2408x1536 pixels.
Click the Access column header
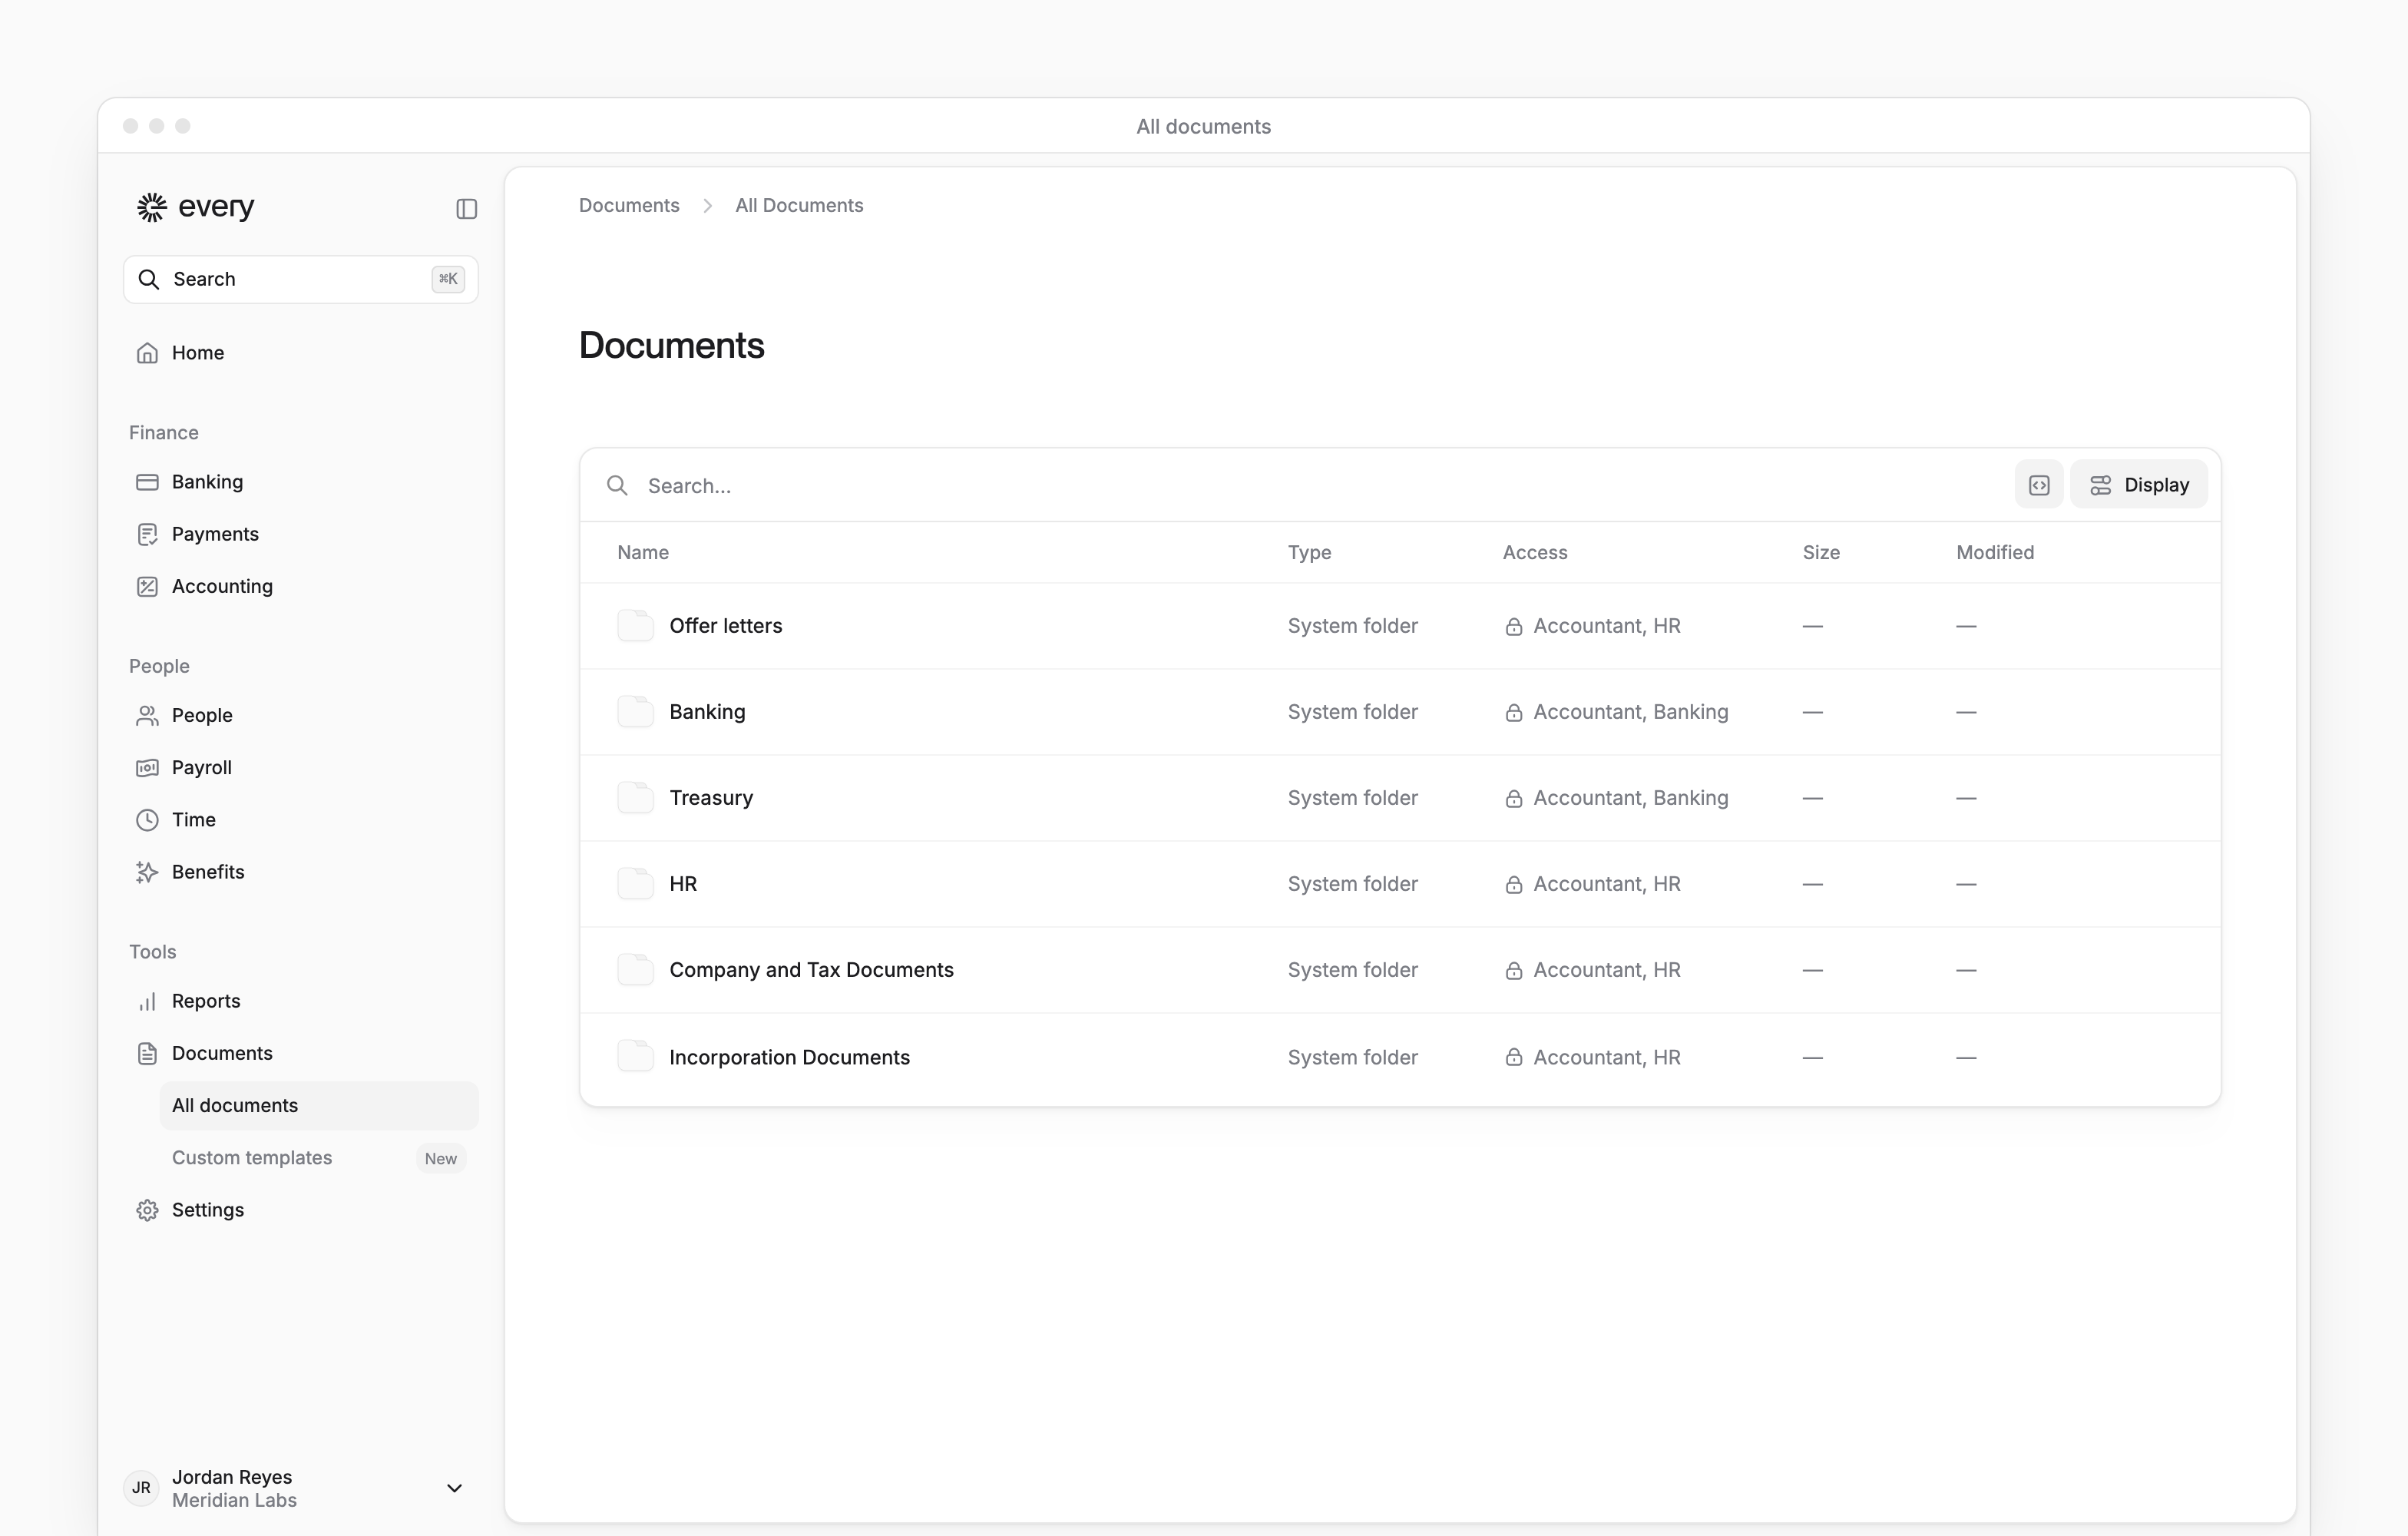[x=1535, y=552]
